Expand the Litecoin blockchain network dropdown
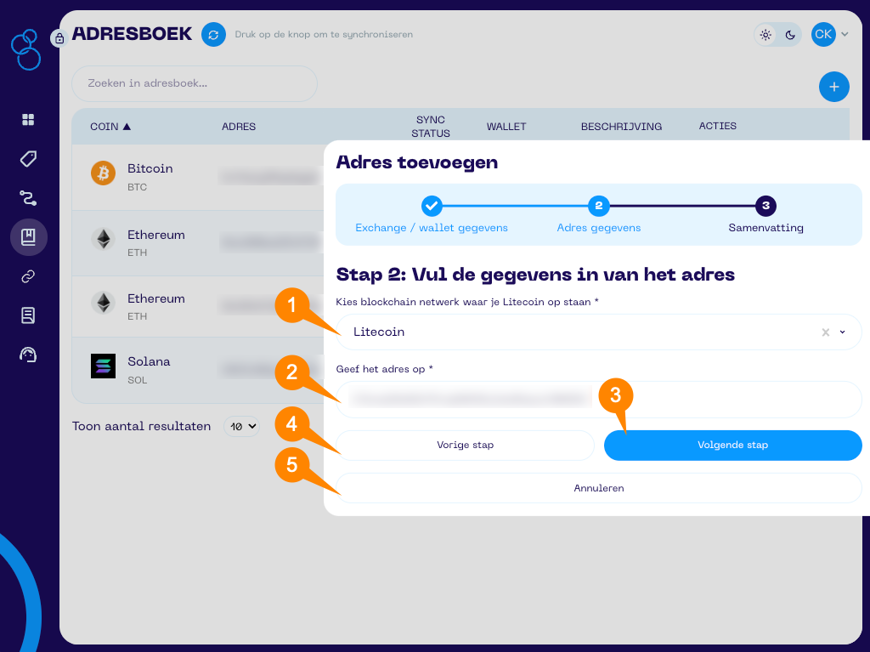 point(843,332)
